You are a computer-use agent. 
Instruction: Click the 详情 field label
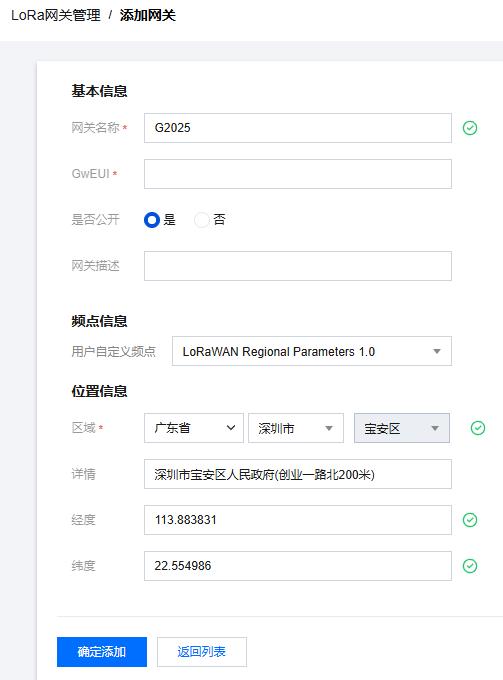click(84, 474)
